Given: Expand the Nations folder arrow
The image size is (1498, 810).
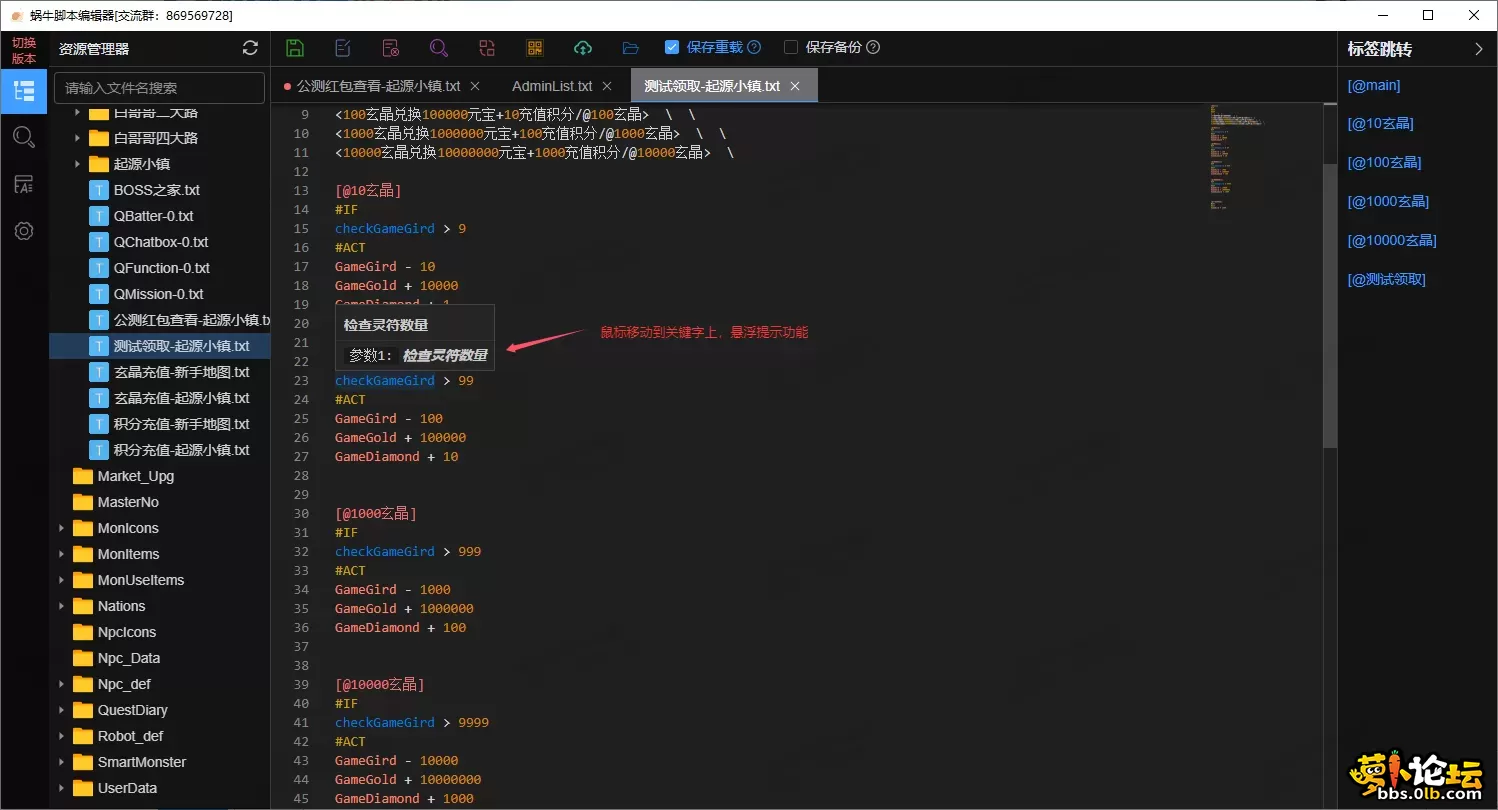Looking at the screenshot, I should [62, 606].
